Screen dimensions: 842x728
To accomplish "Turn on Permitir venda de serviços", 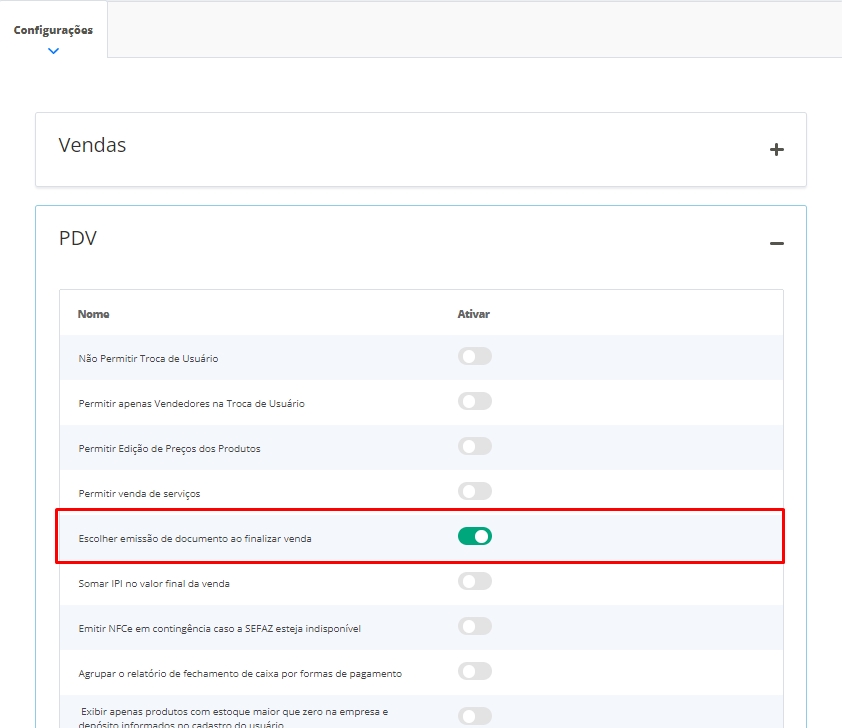I will [x=475, y=491].
